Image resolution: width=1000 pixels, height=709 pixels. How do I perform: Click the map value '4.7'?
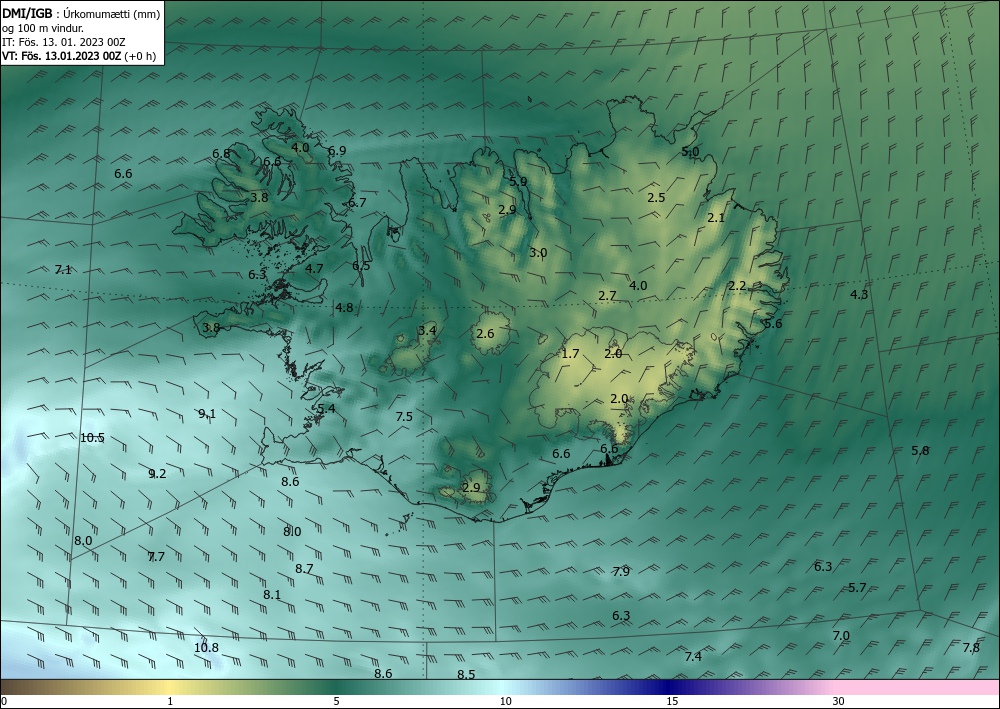[314, 269]
